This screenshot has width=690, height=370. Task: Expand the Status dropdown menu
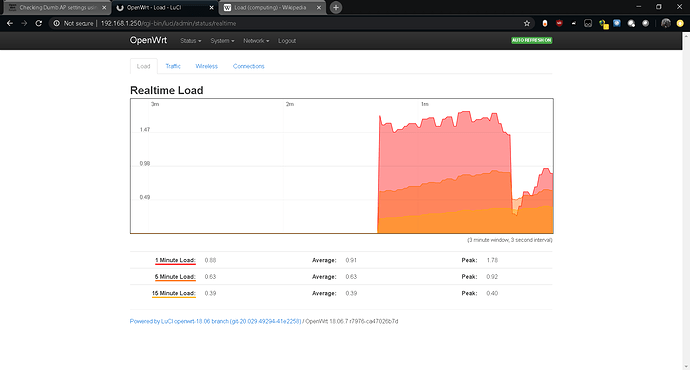click(x=191, y=40)
